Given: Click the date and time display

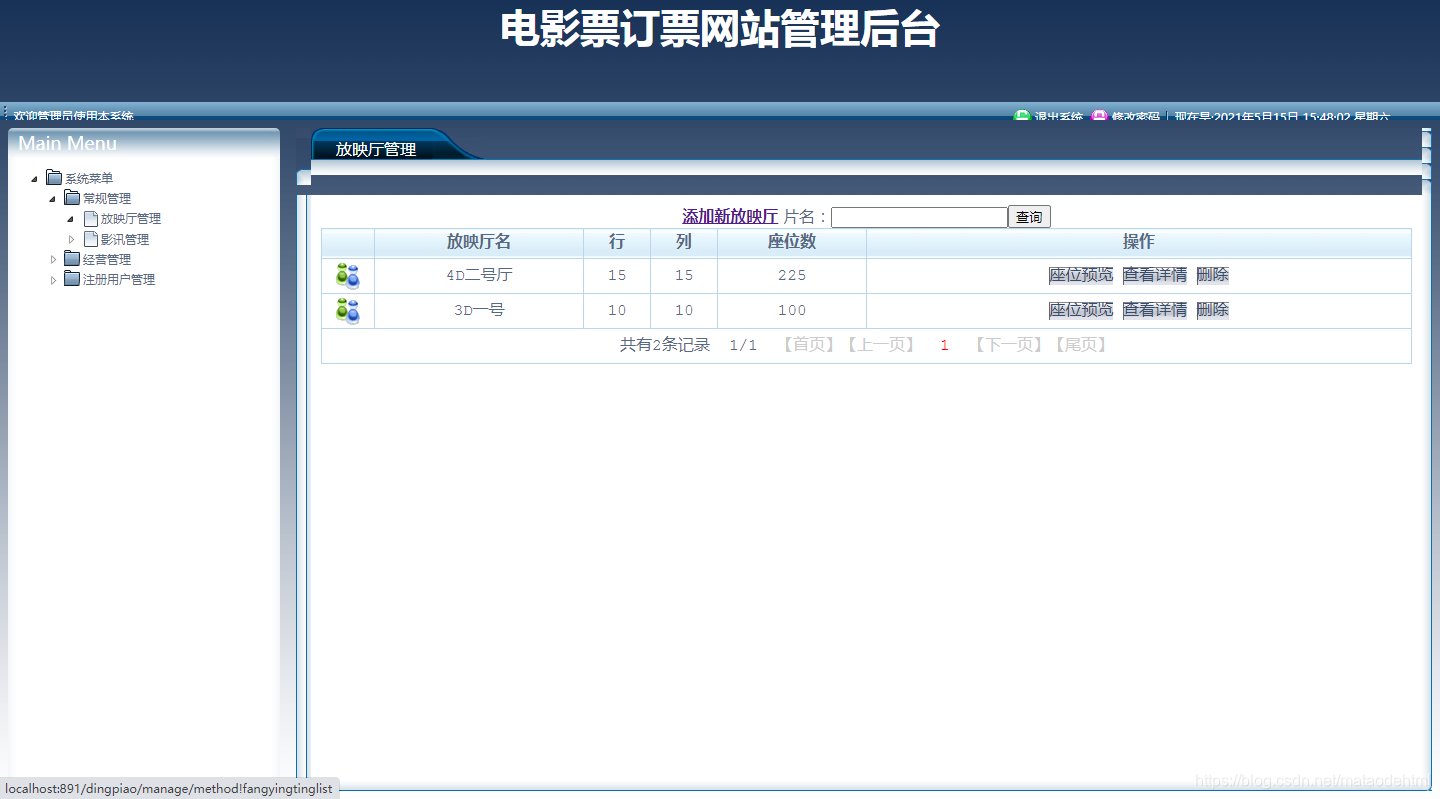Looking at the screenshot, I should [x=1282, y=117].
